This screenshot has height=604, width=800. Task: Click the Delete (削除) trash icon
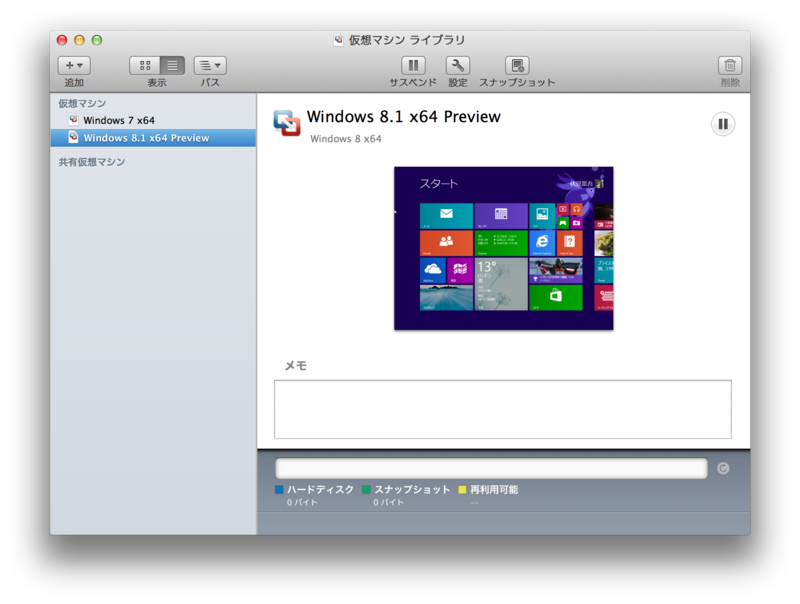(x=730, y=65)
